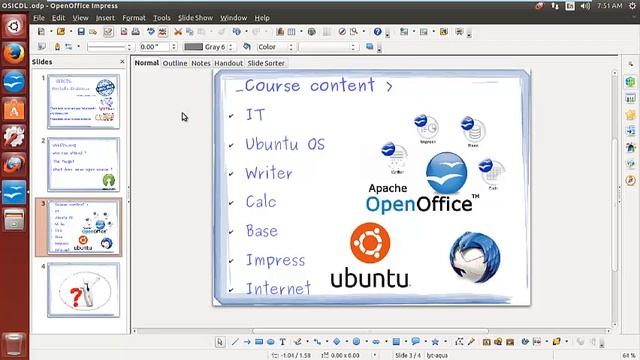Choose the Ellipse tool
Screen dimensions: 640x360
point(271,342)
